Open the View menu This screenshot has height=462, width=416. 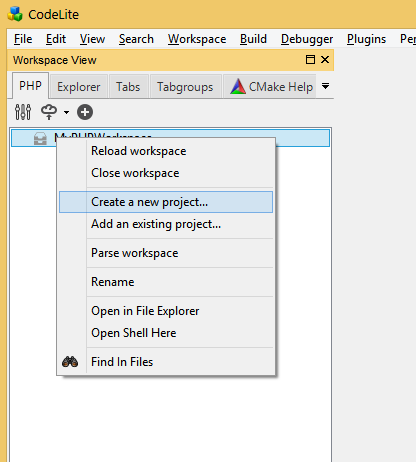click(x=92, y=39)
